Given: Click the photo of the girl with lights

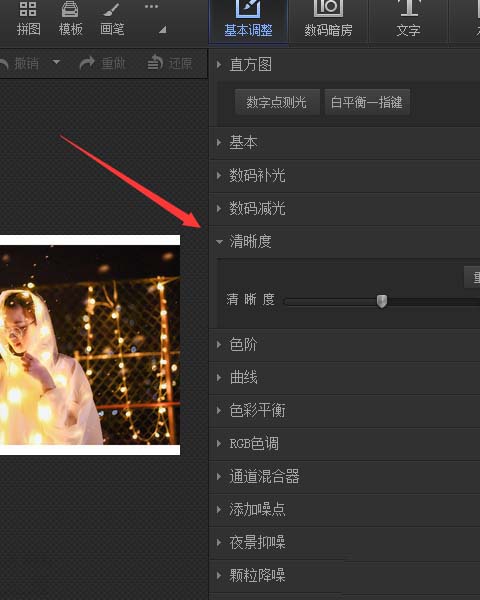Looking at the screenshot, I should click(90, 345).
